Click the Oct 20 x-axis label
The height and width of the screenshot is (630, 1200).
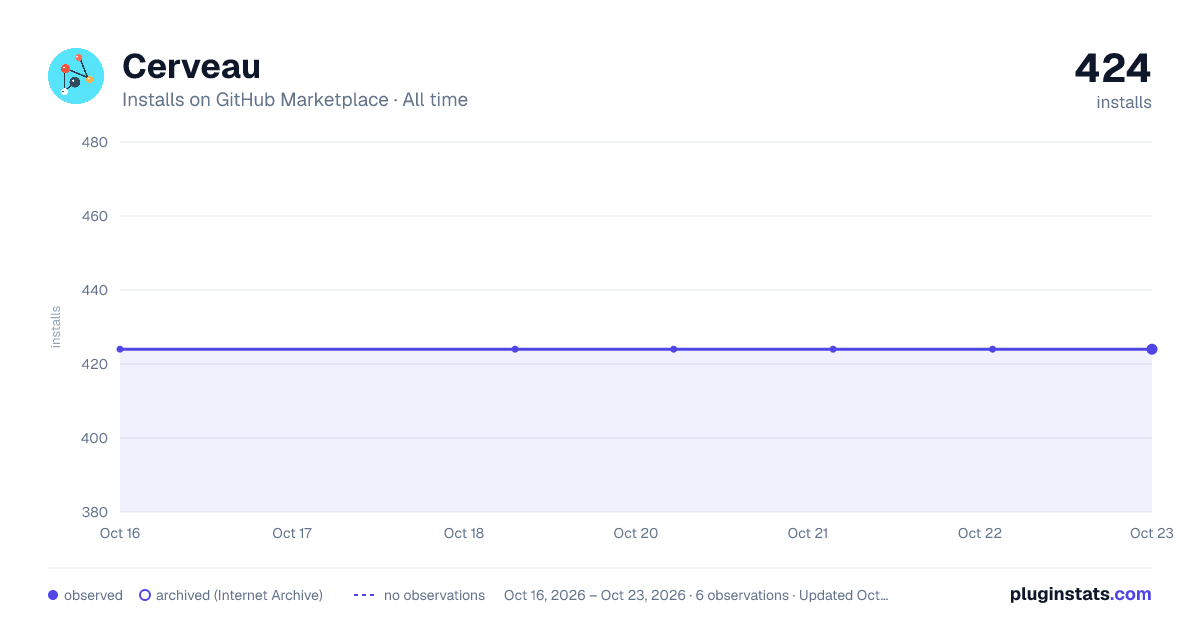coord(636,533)
